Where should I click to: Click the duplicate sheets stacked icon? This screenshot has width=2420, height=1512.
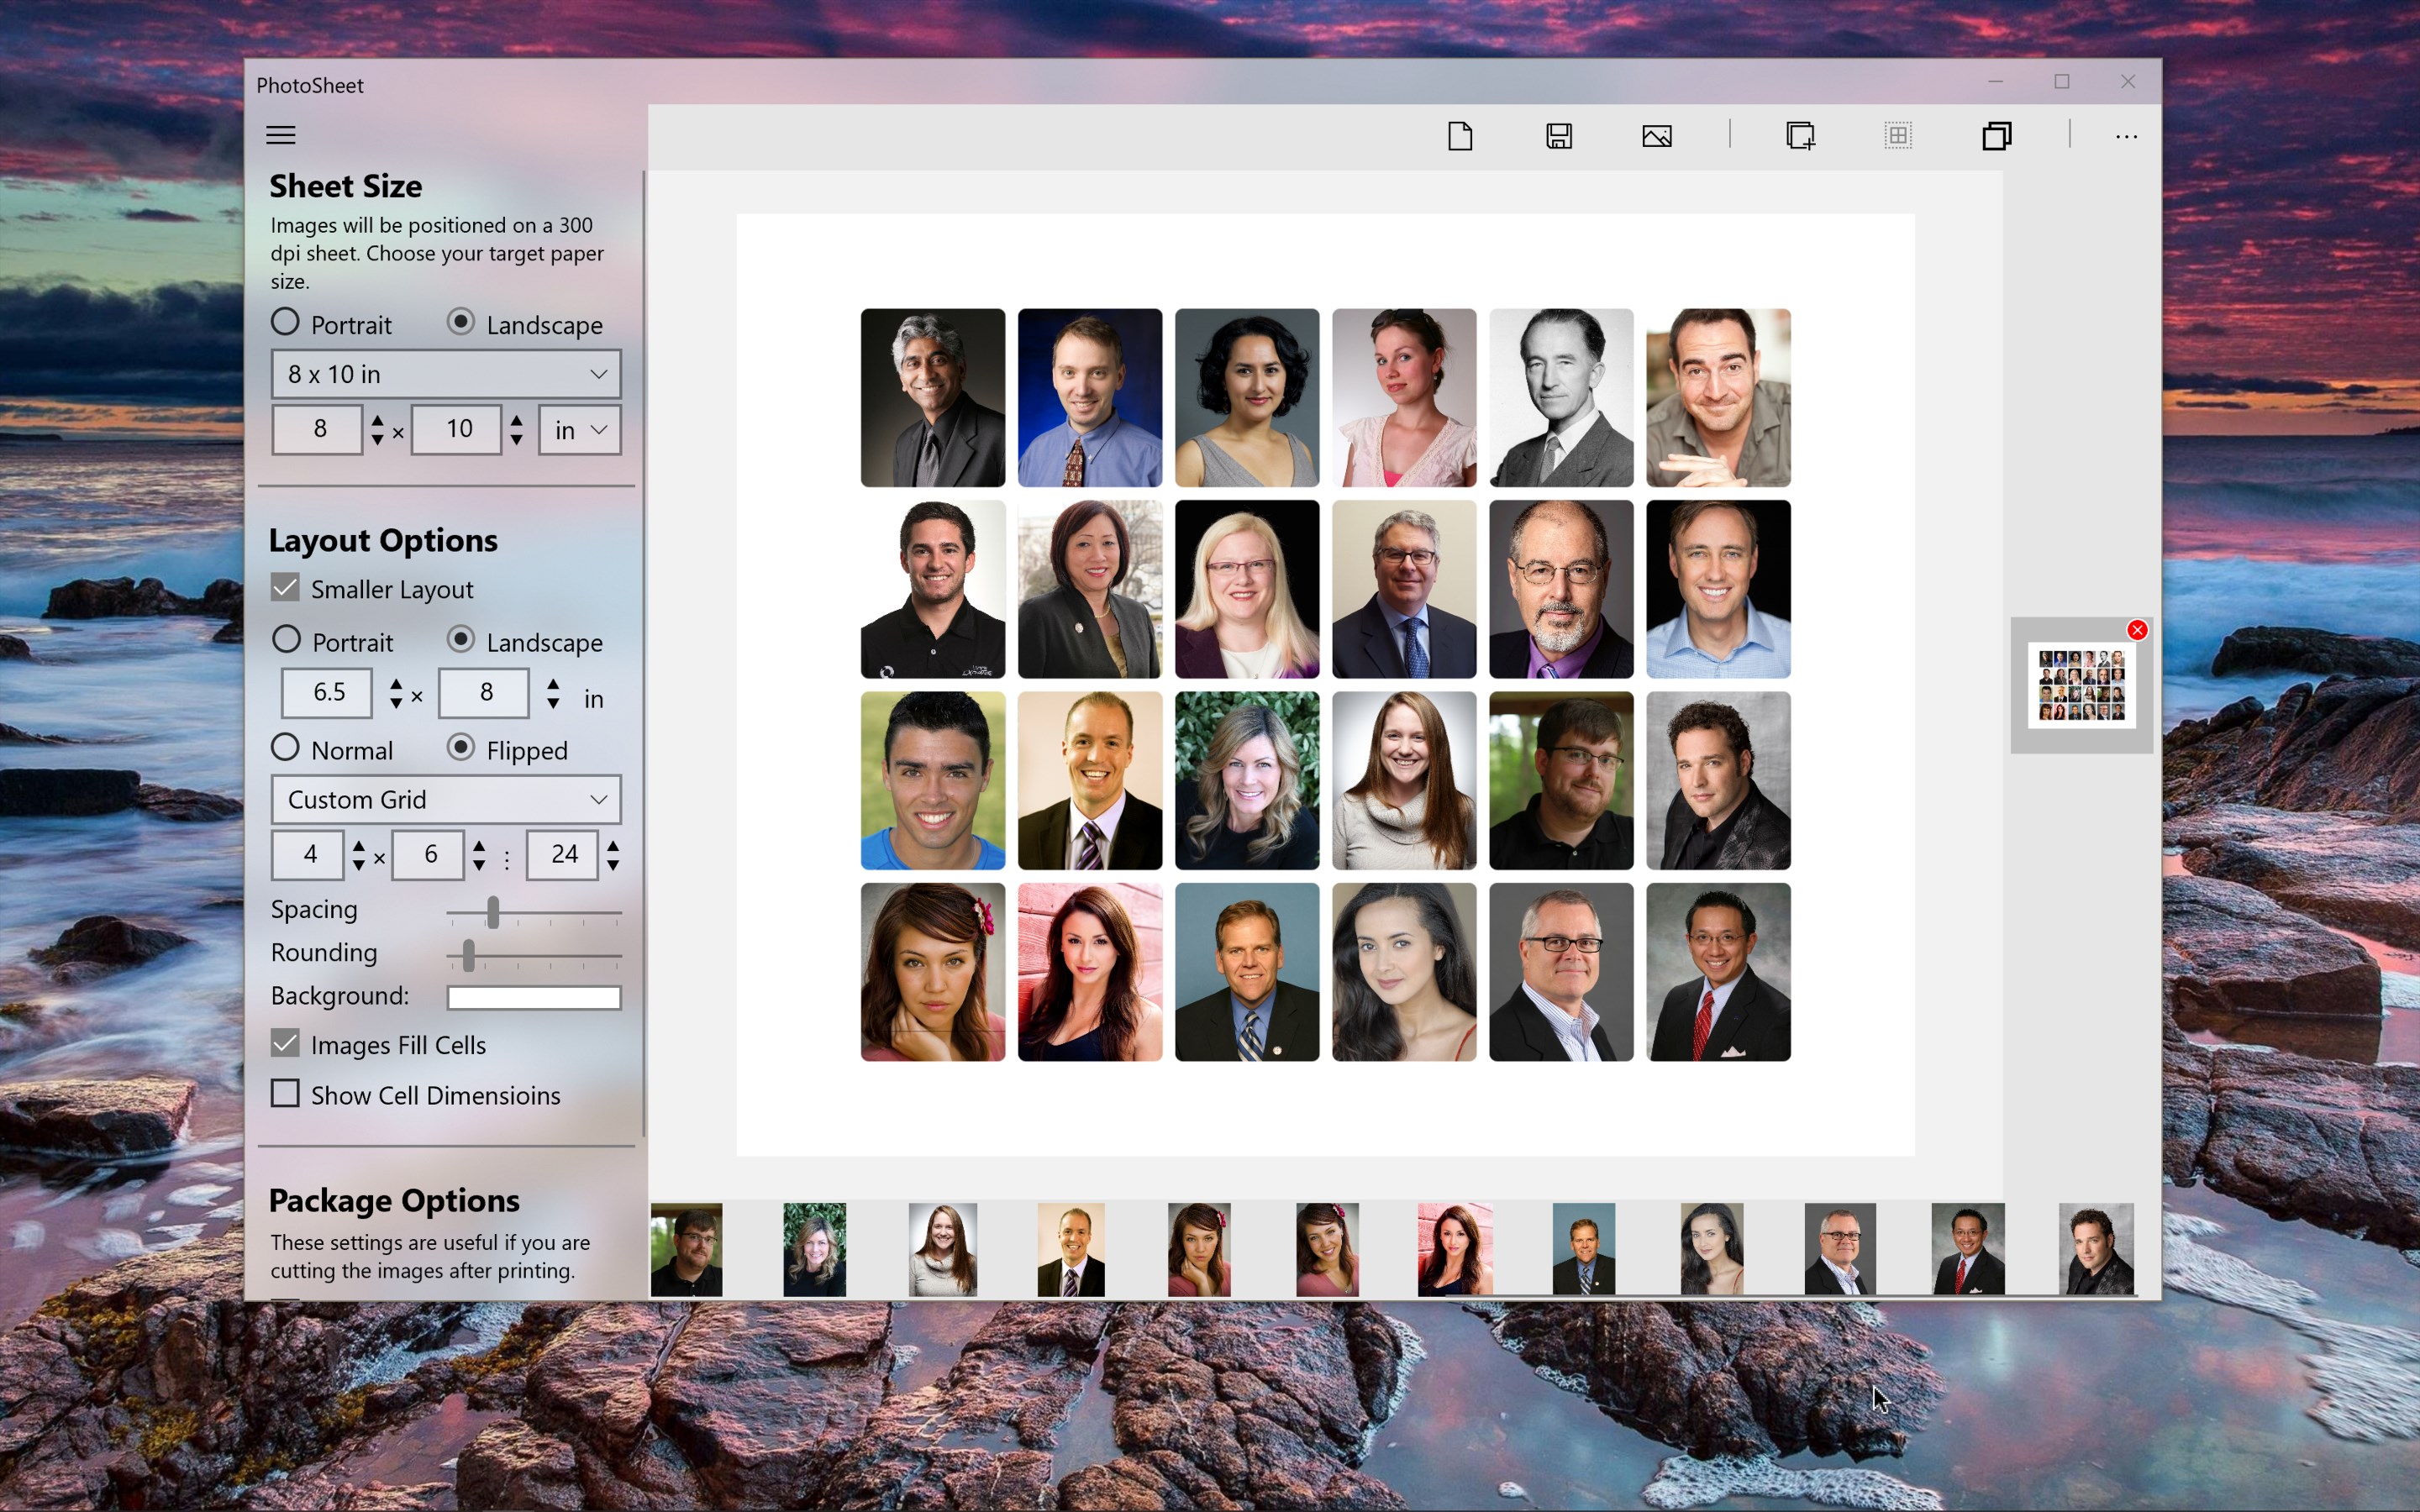point(1996,136)
